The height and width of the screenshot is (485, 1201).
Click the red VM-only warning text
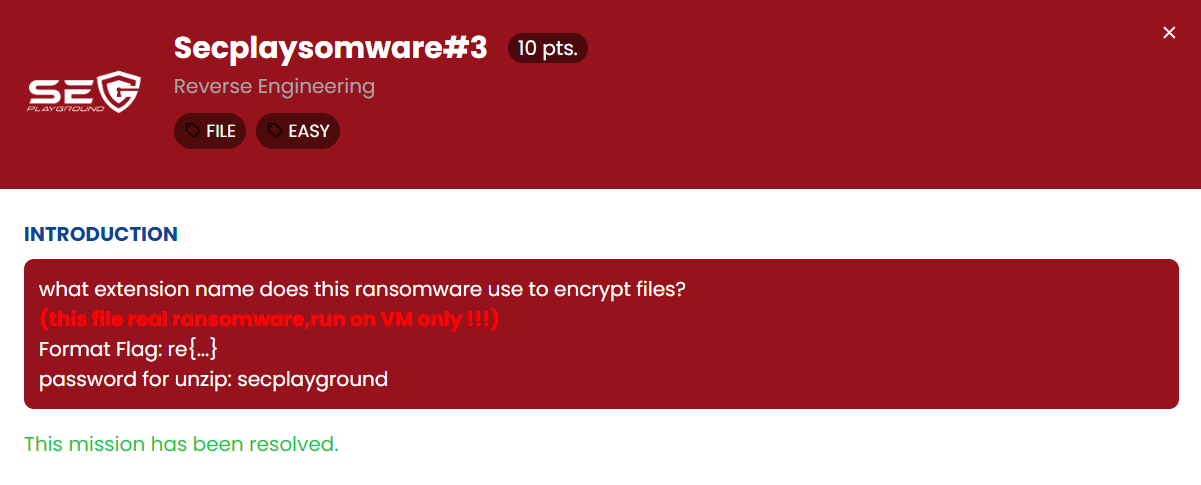tap(269, 320)
